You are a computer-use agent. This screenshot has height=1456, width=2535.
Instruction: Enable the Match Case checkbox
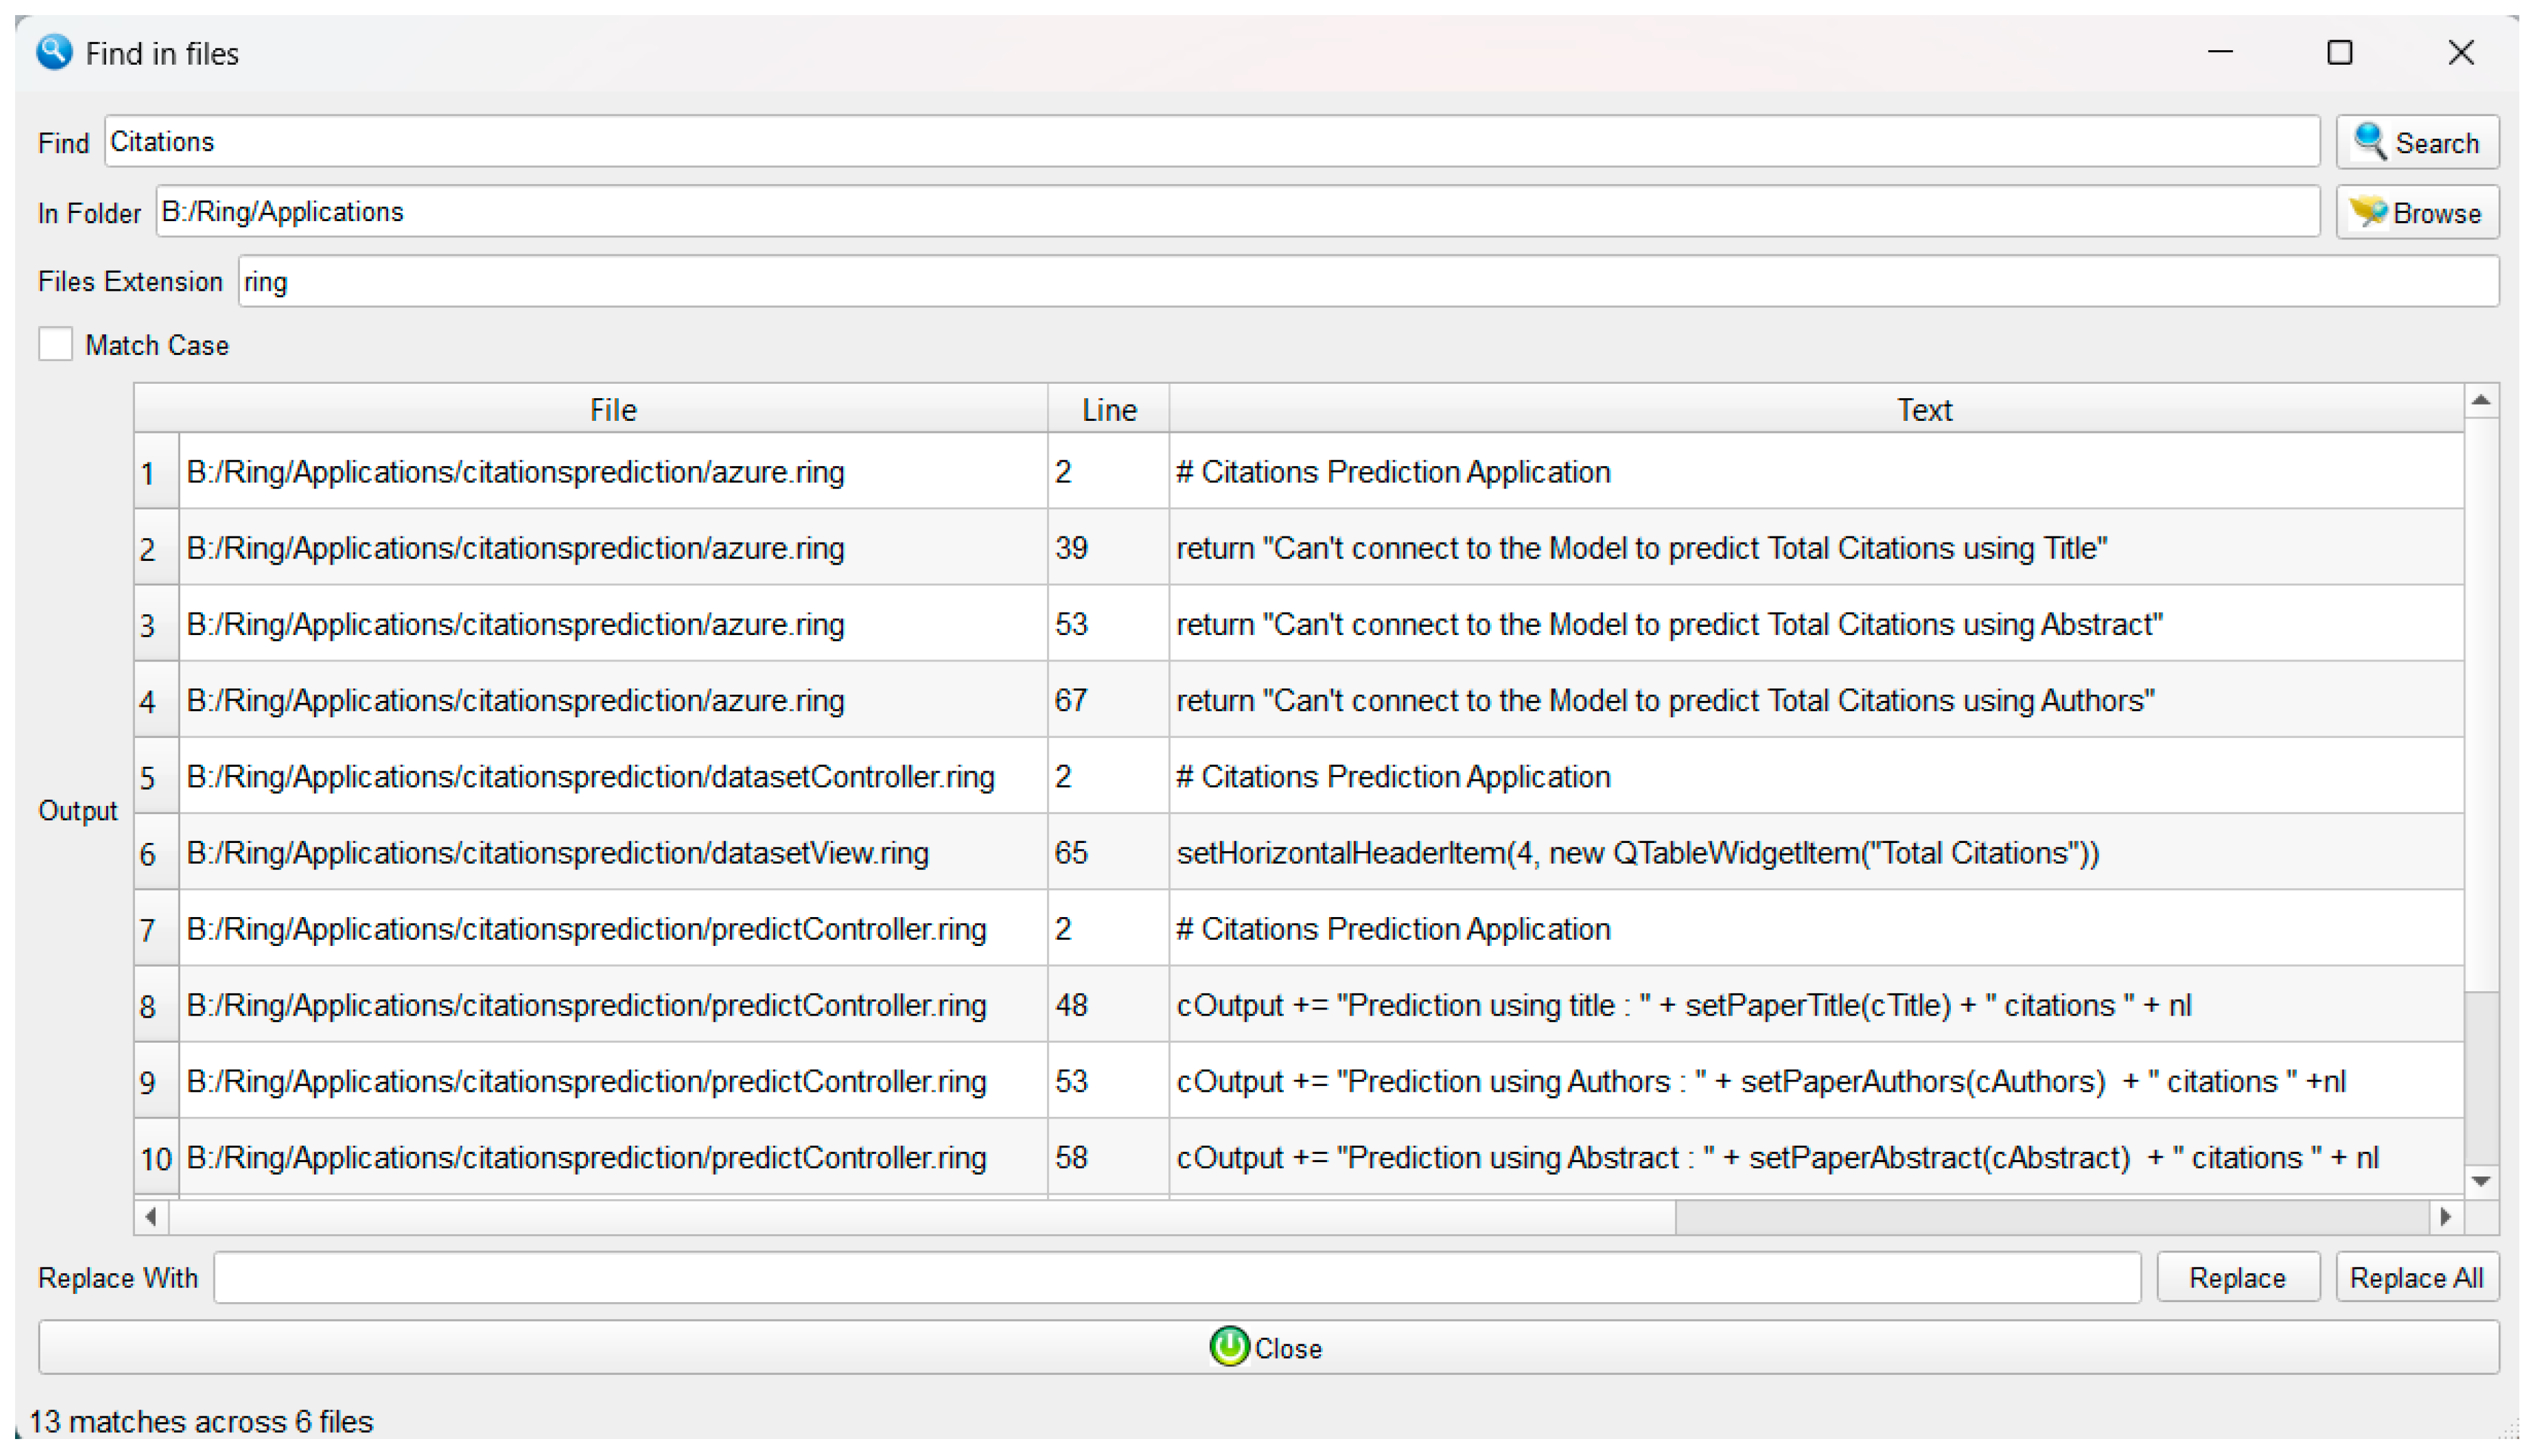coord(56,344)
